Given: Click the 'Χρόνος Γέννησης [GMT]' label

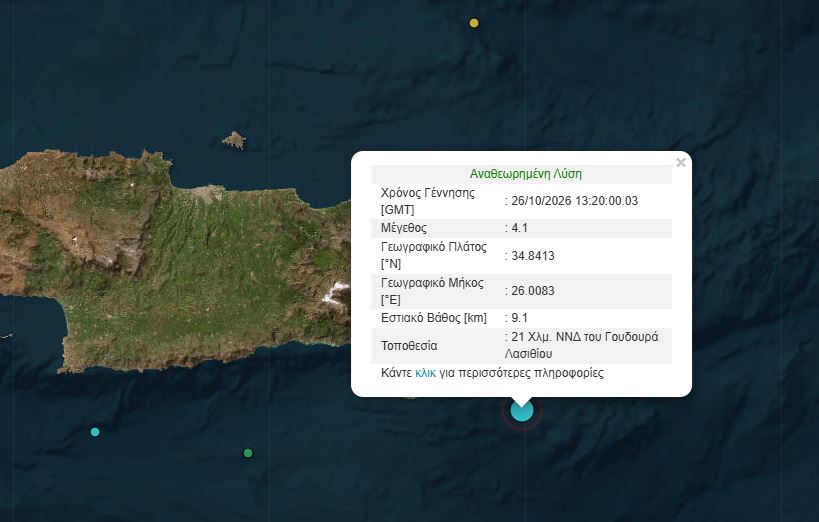Looking at the screenshot, I should pos(428,201).
